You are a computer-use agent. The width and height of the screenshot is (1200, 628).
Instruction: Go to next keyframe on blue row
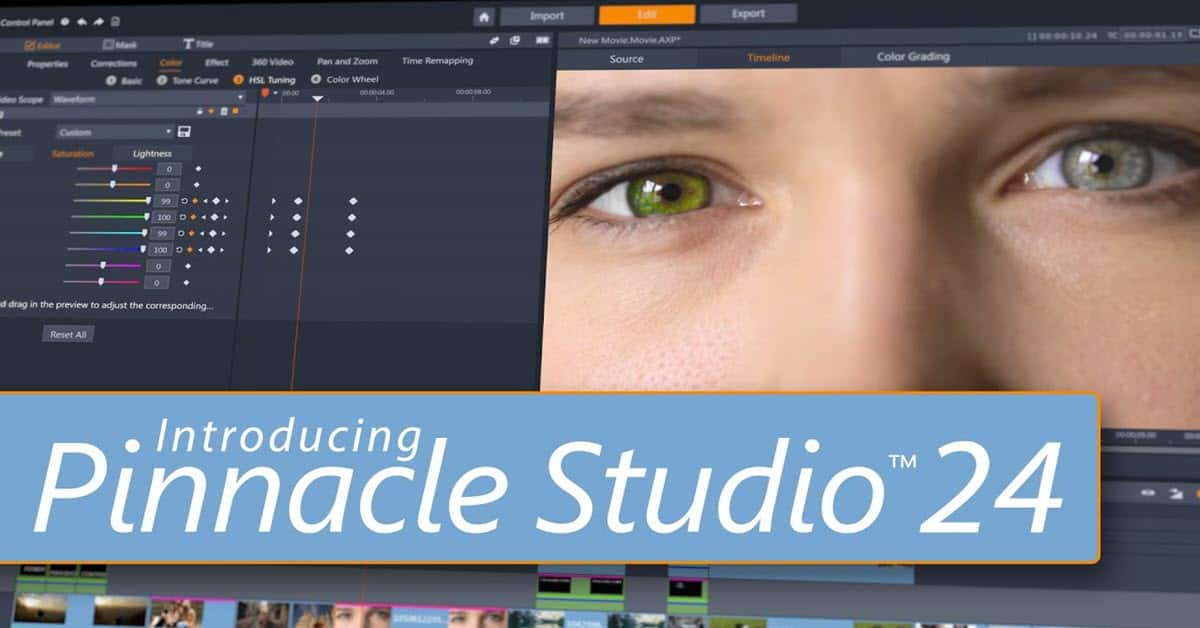point(221,249)
